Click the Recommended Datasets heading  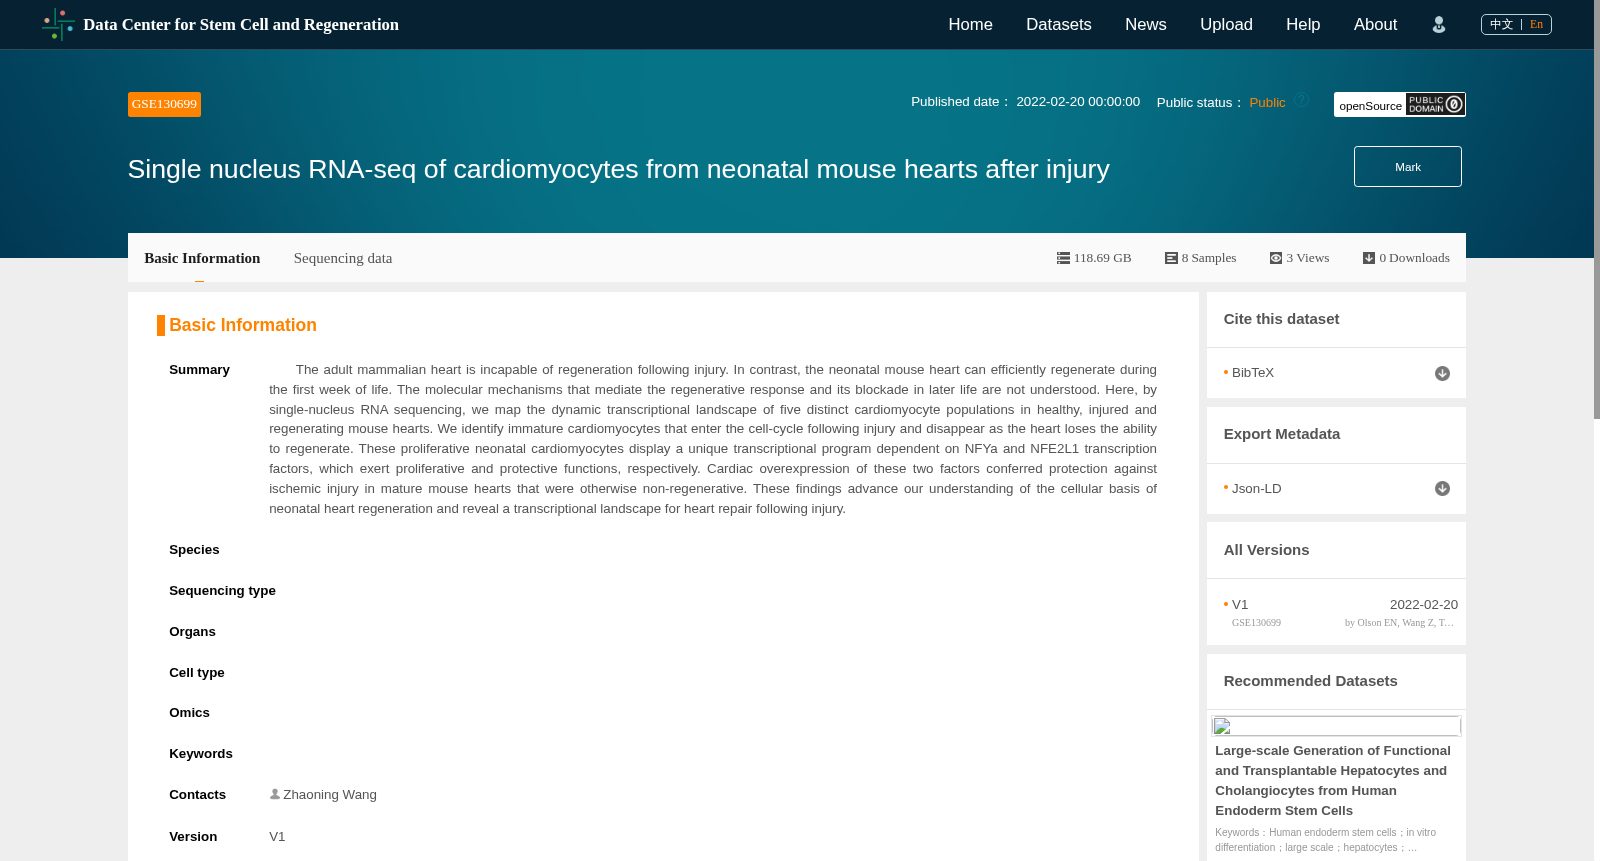point(1310,681)
